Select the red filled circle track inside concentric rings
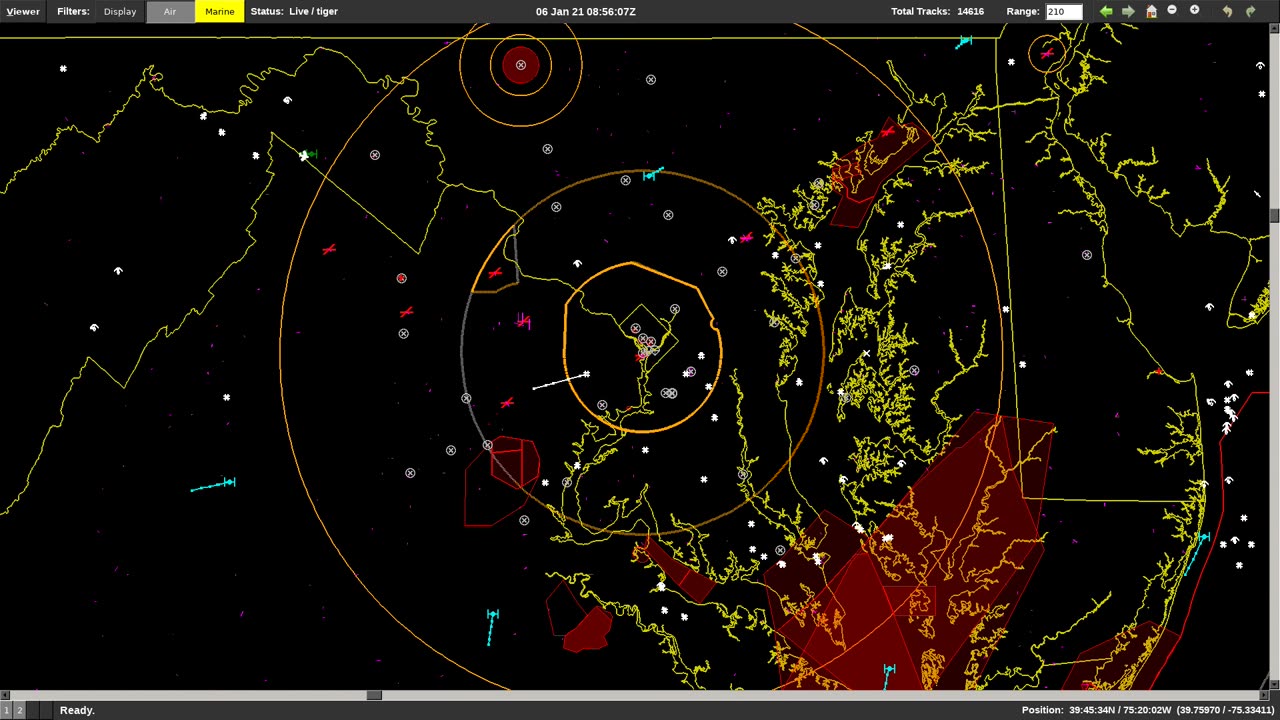Screen dimensions: 1280x720 point(521,65)
